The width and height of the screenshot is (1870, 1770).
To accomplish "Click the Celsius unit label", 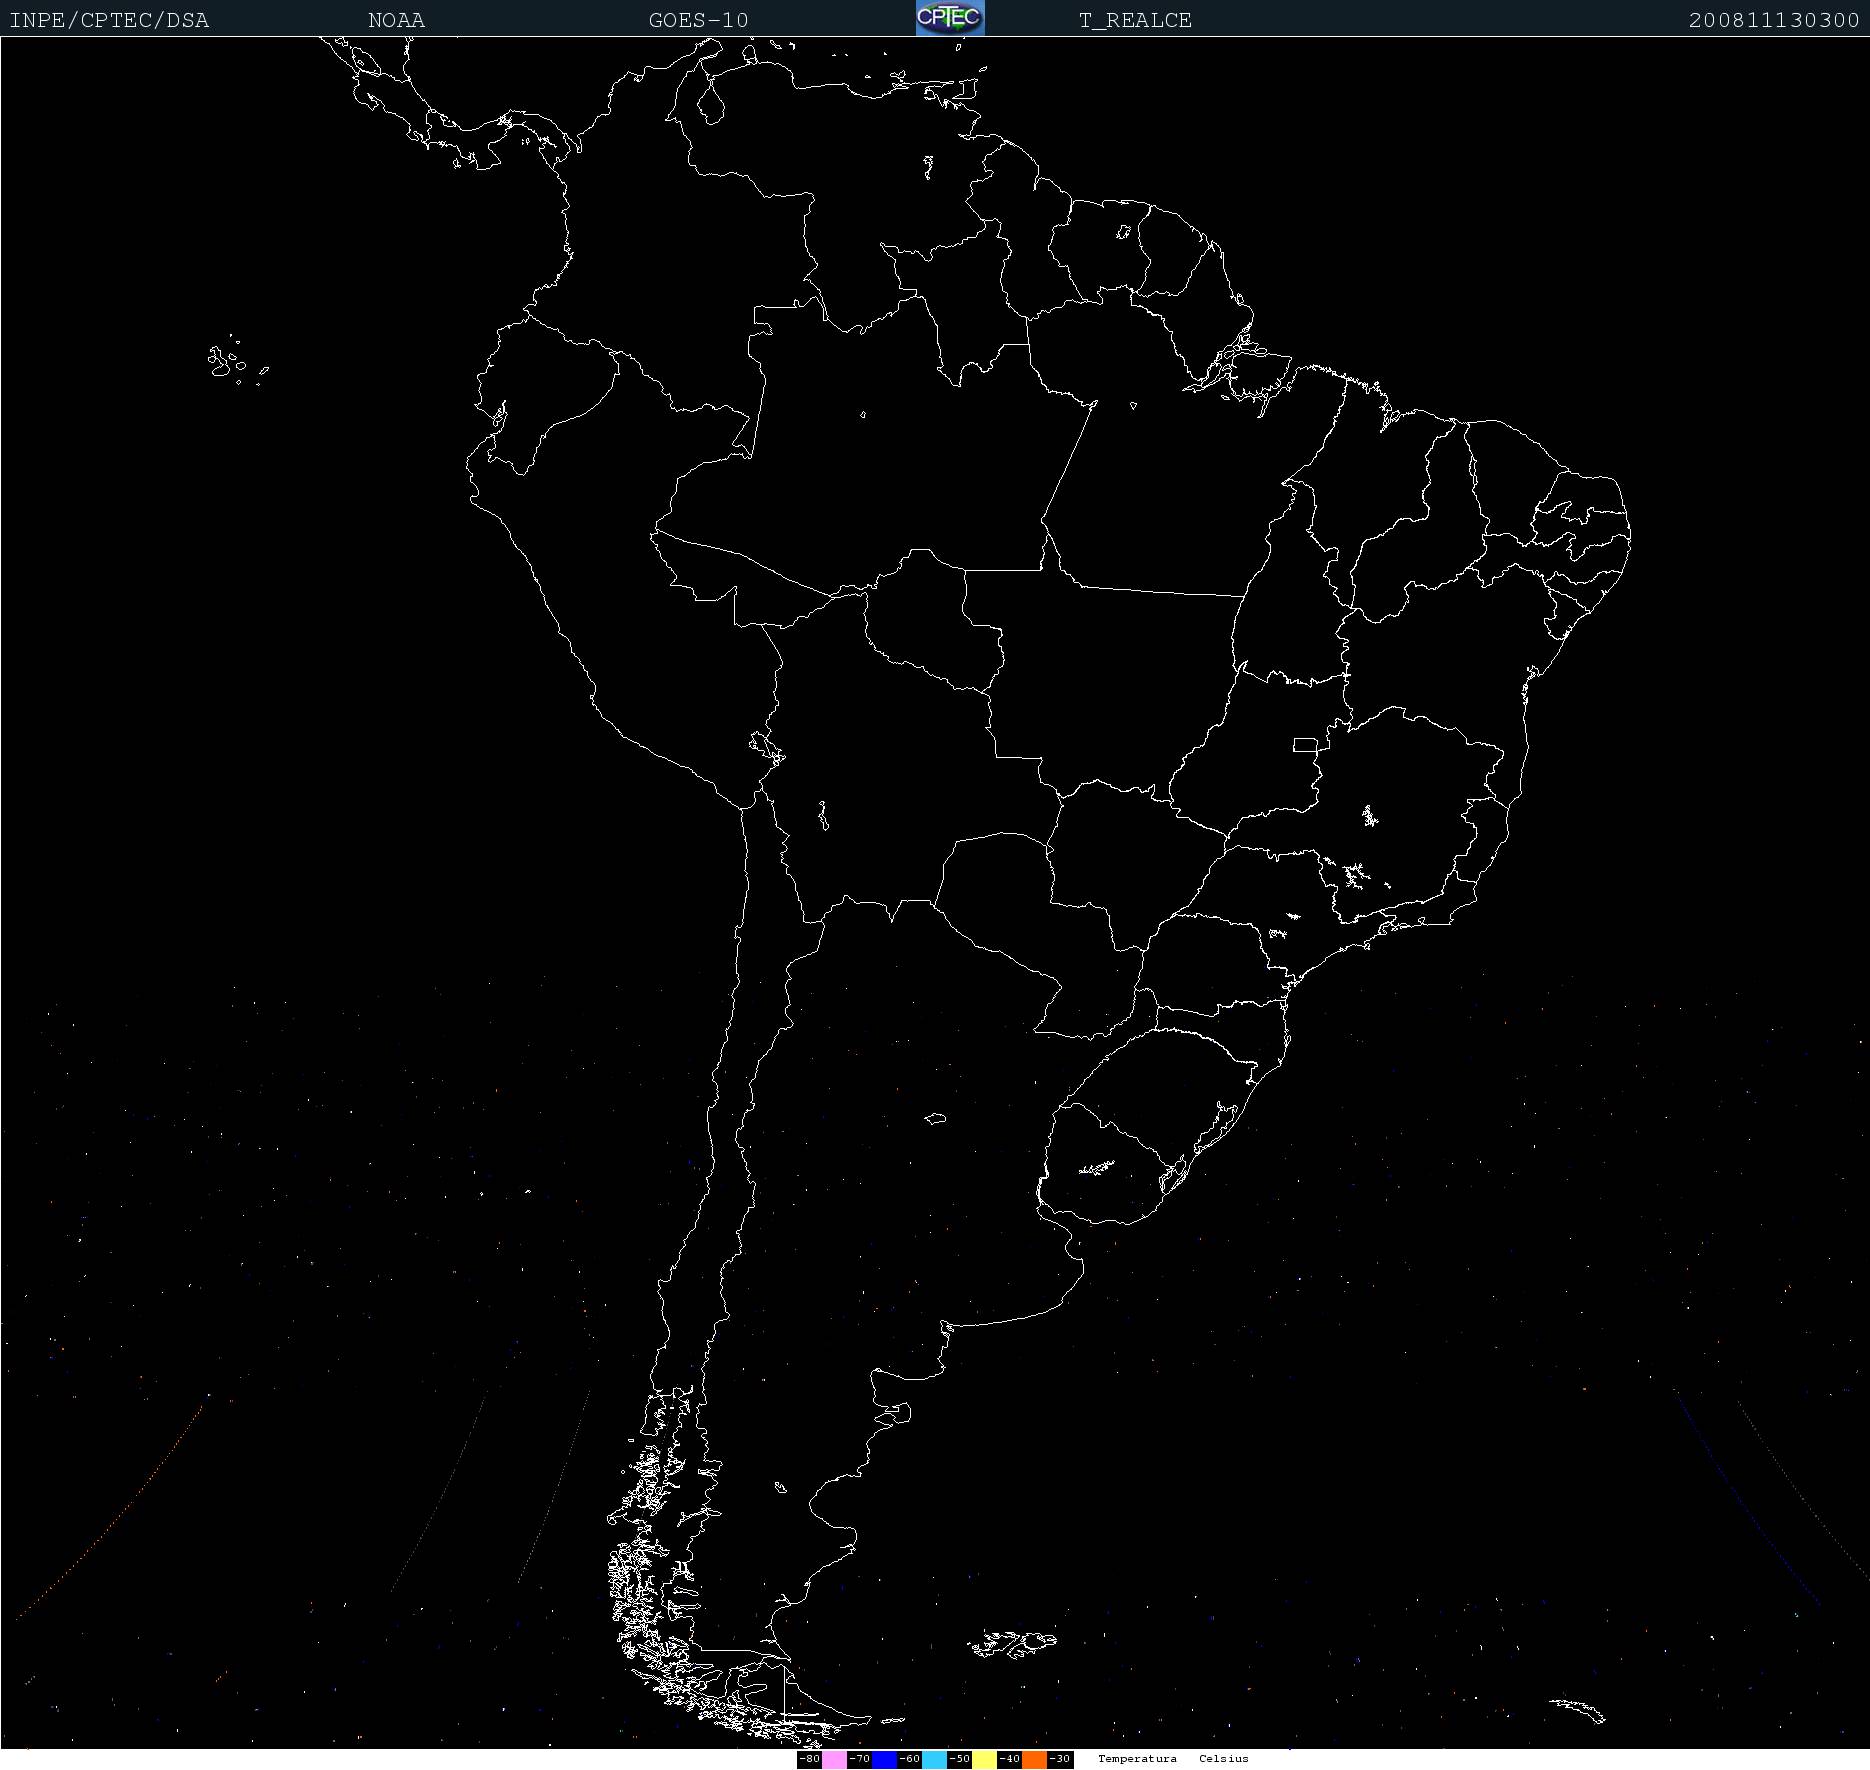I will coord(1224,1759).
